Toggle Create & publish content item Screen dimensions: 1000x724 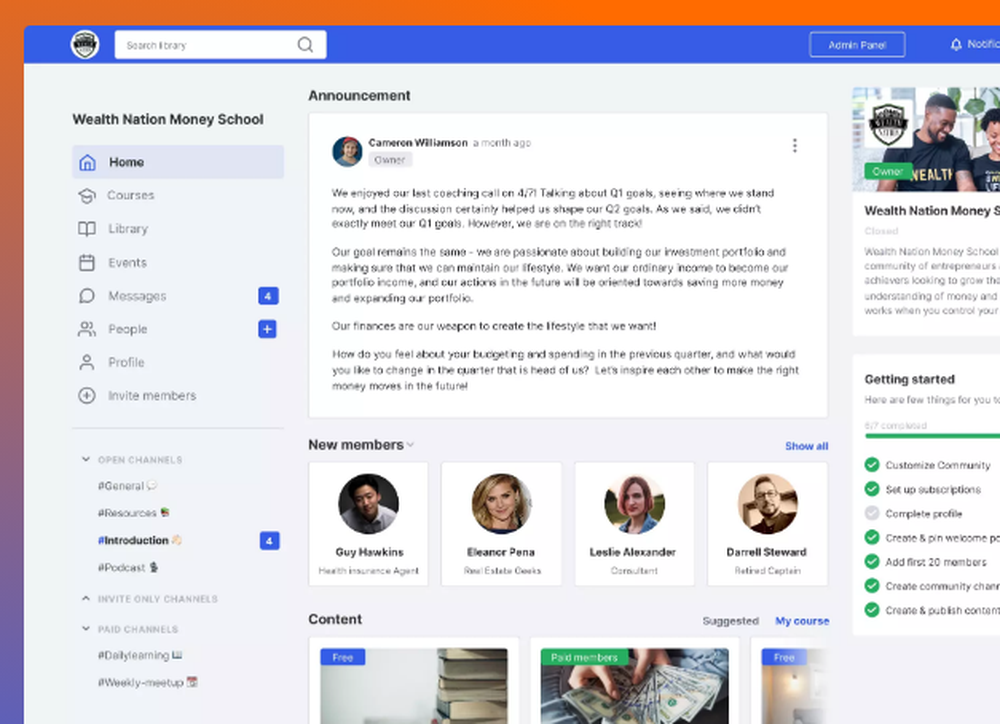click(x=872, y=610)
